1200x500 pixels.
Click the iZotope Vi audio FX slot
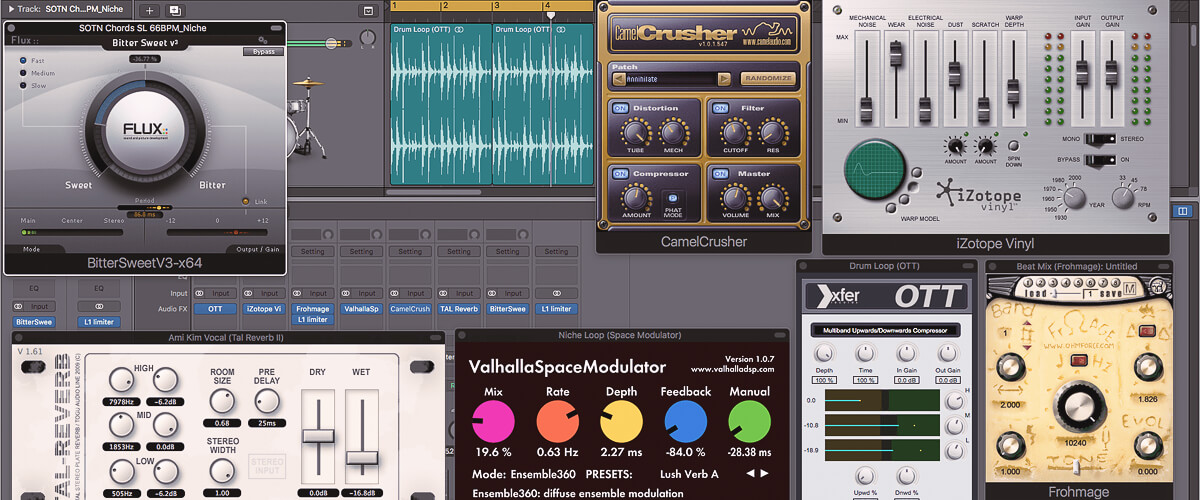tap(264, 310)
